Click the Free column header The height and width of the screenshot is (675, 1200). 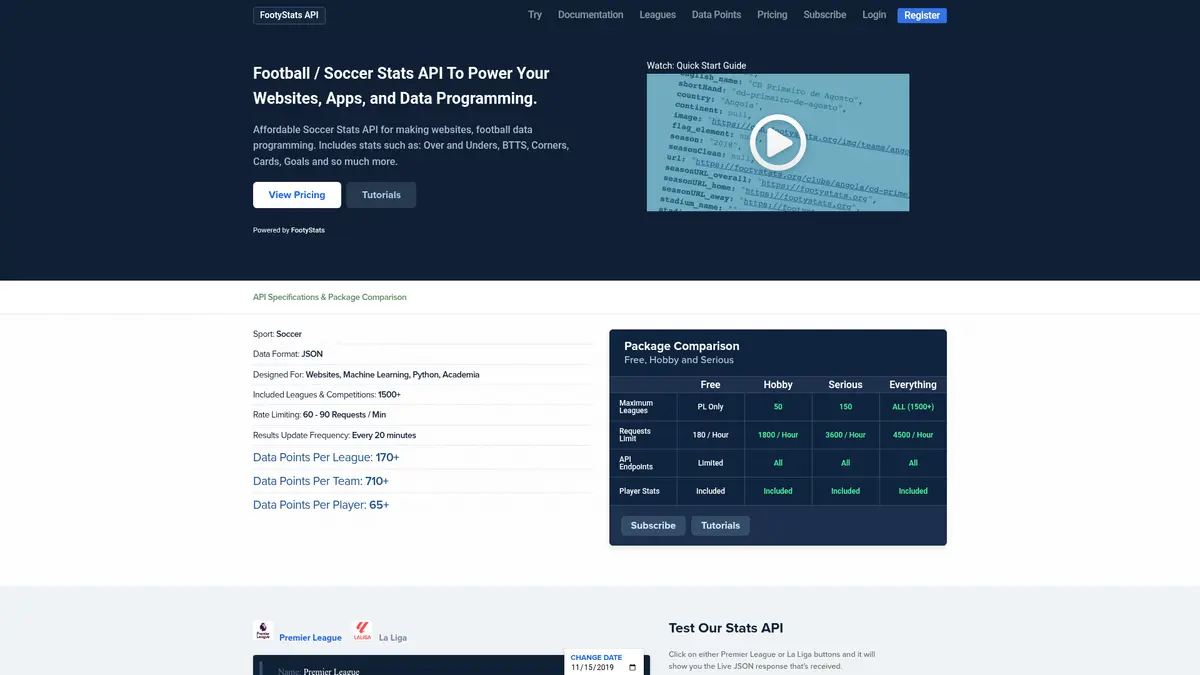coord(710,384)
